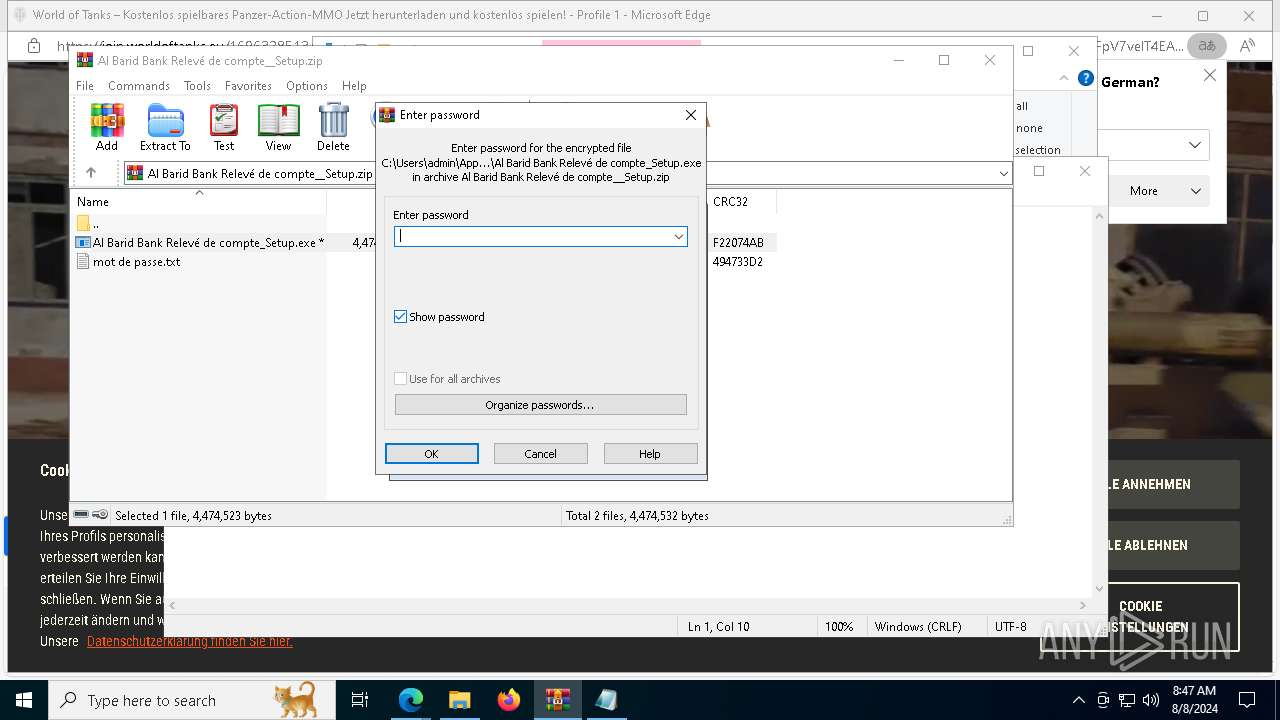Open File Explorer from the taskbar
The height and width of the screenshot is (720, 1280).
click(x=460, y=700)
